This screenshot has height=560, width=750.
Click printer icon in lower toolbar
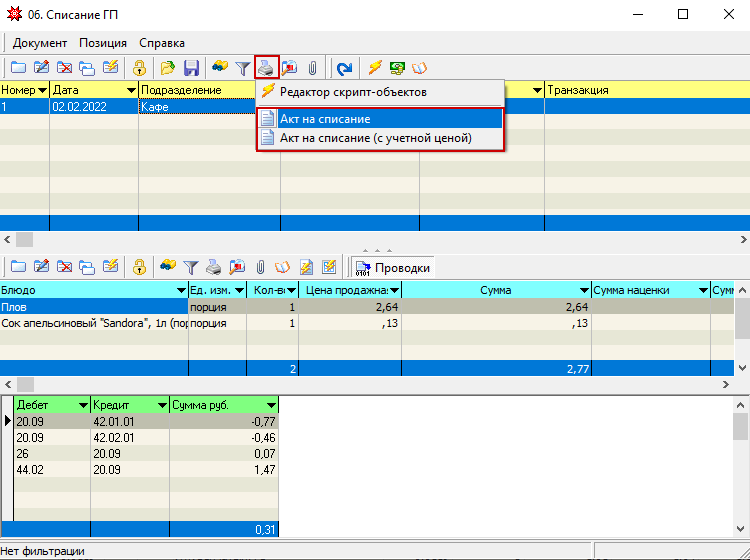point(214,266)
